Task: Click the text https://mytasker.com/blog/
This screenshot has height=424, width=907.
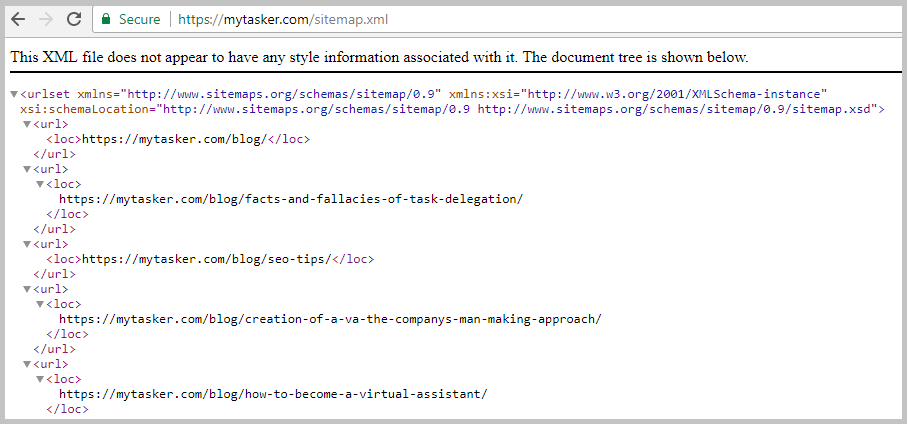Action: (174, 139)
